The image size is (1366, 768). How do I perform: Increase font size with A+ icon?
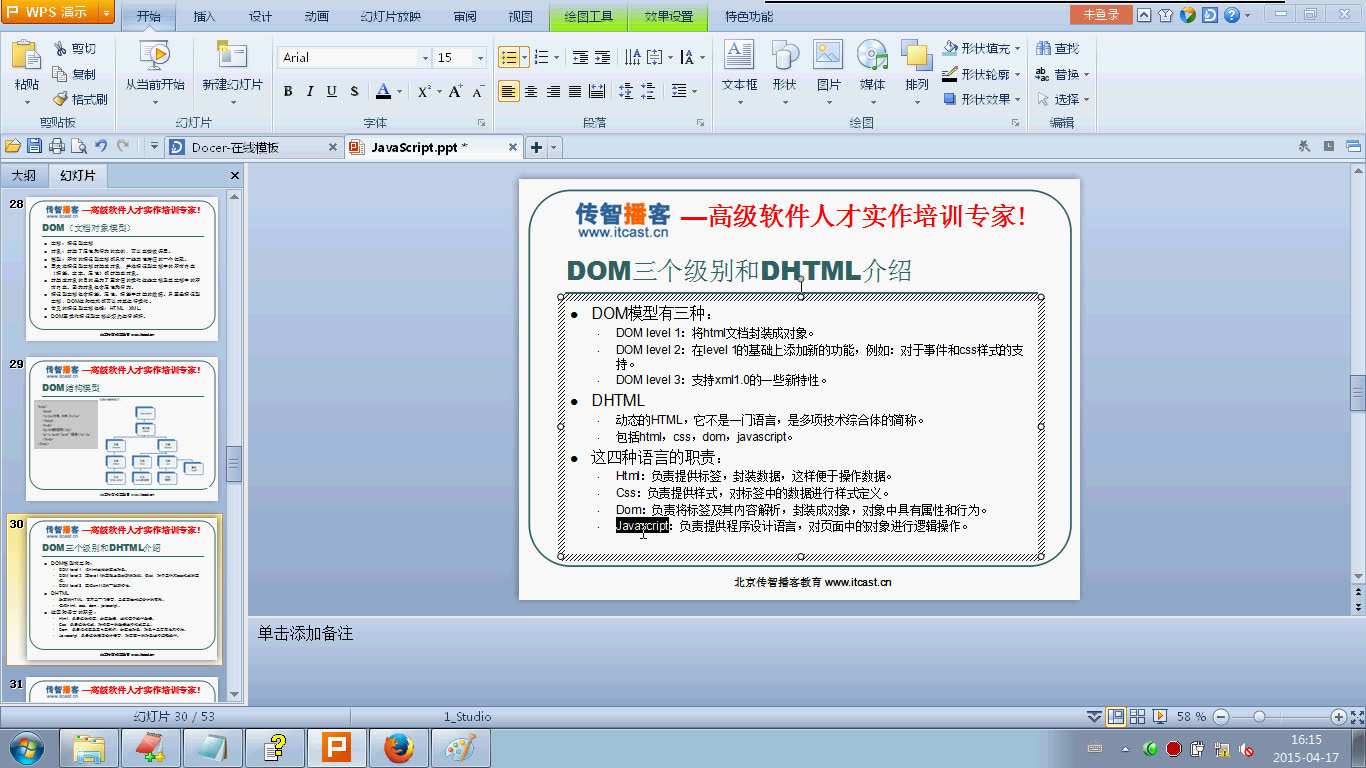point(455,91)
